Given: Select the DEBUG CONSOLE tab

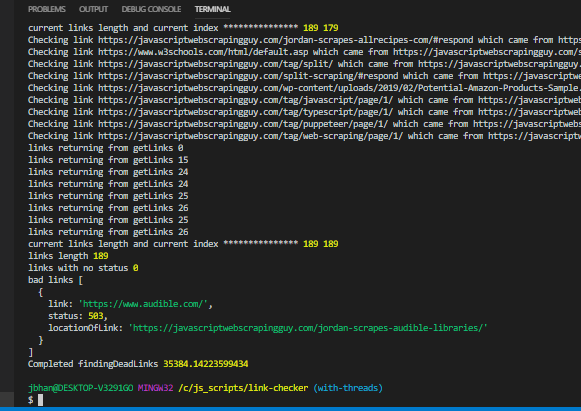Looking at the screenshot, I should (x=151, y=9).
